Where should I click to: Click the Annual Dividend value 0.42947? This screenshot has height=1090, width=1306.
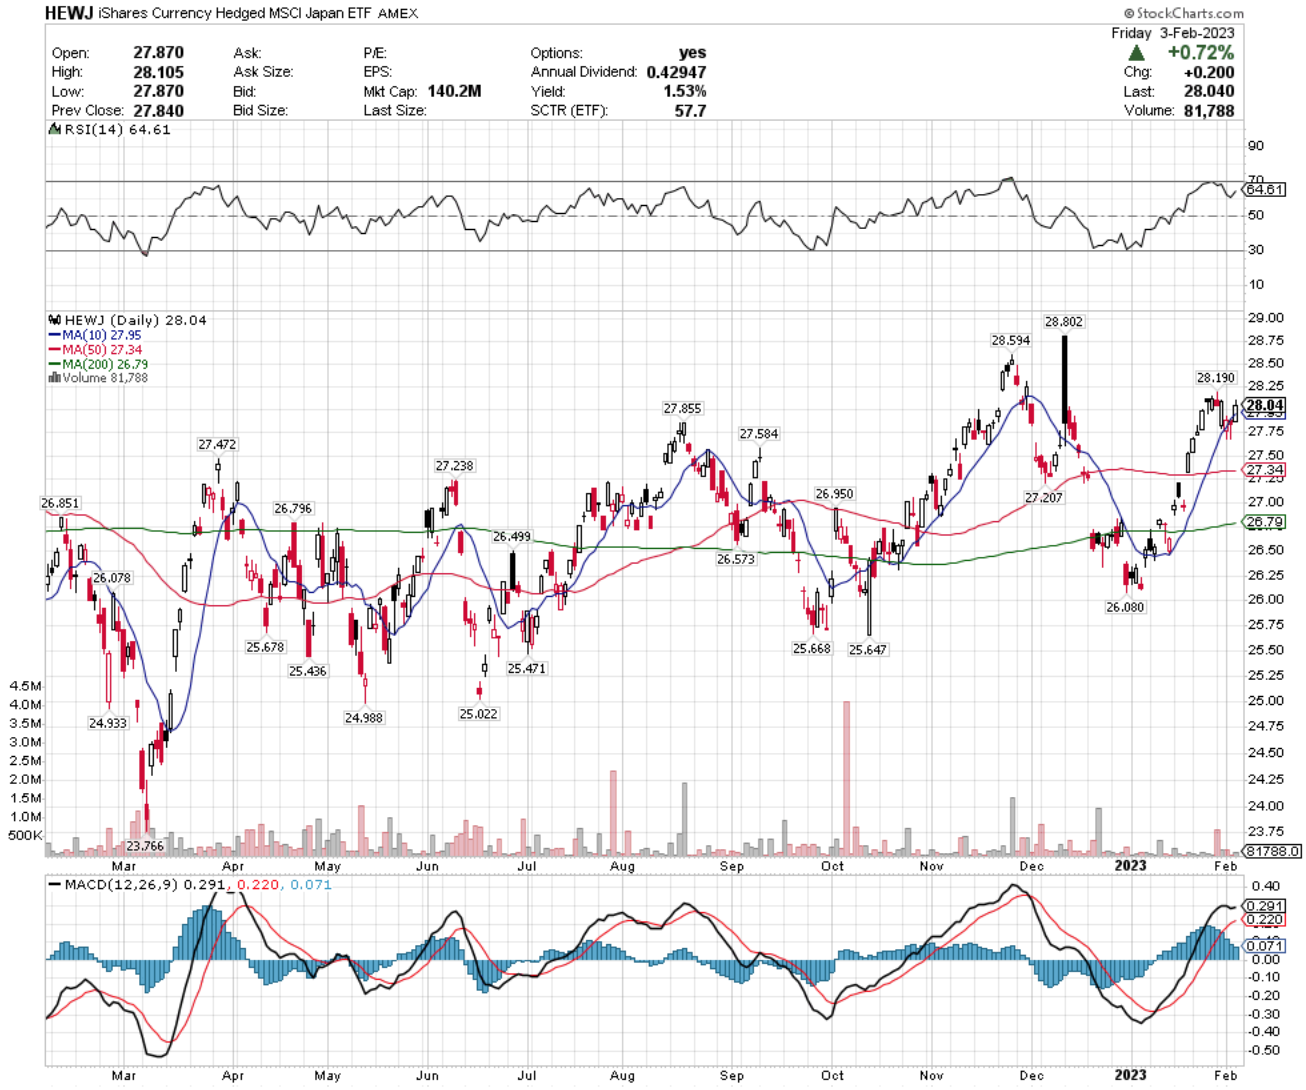[676, 72]
